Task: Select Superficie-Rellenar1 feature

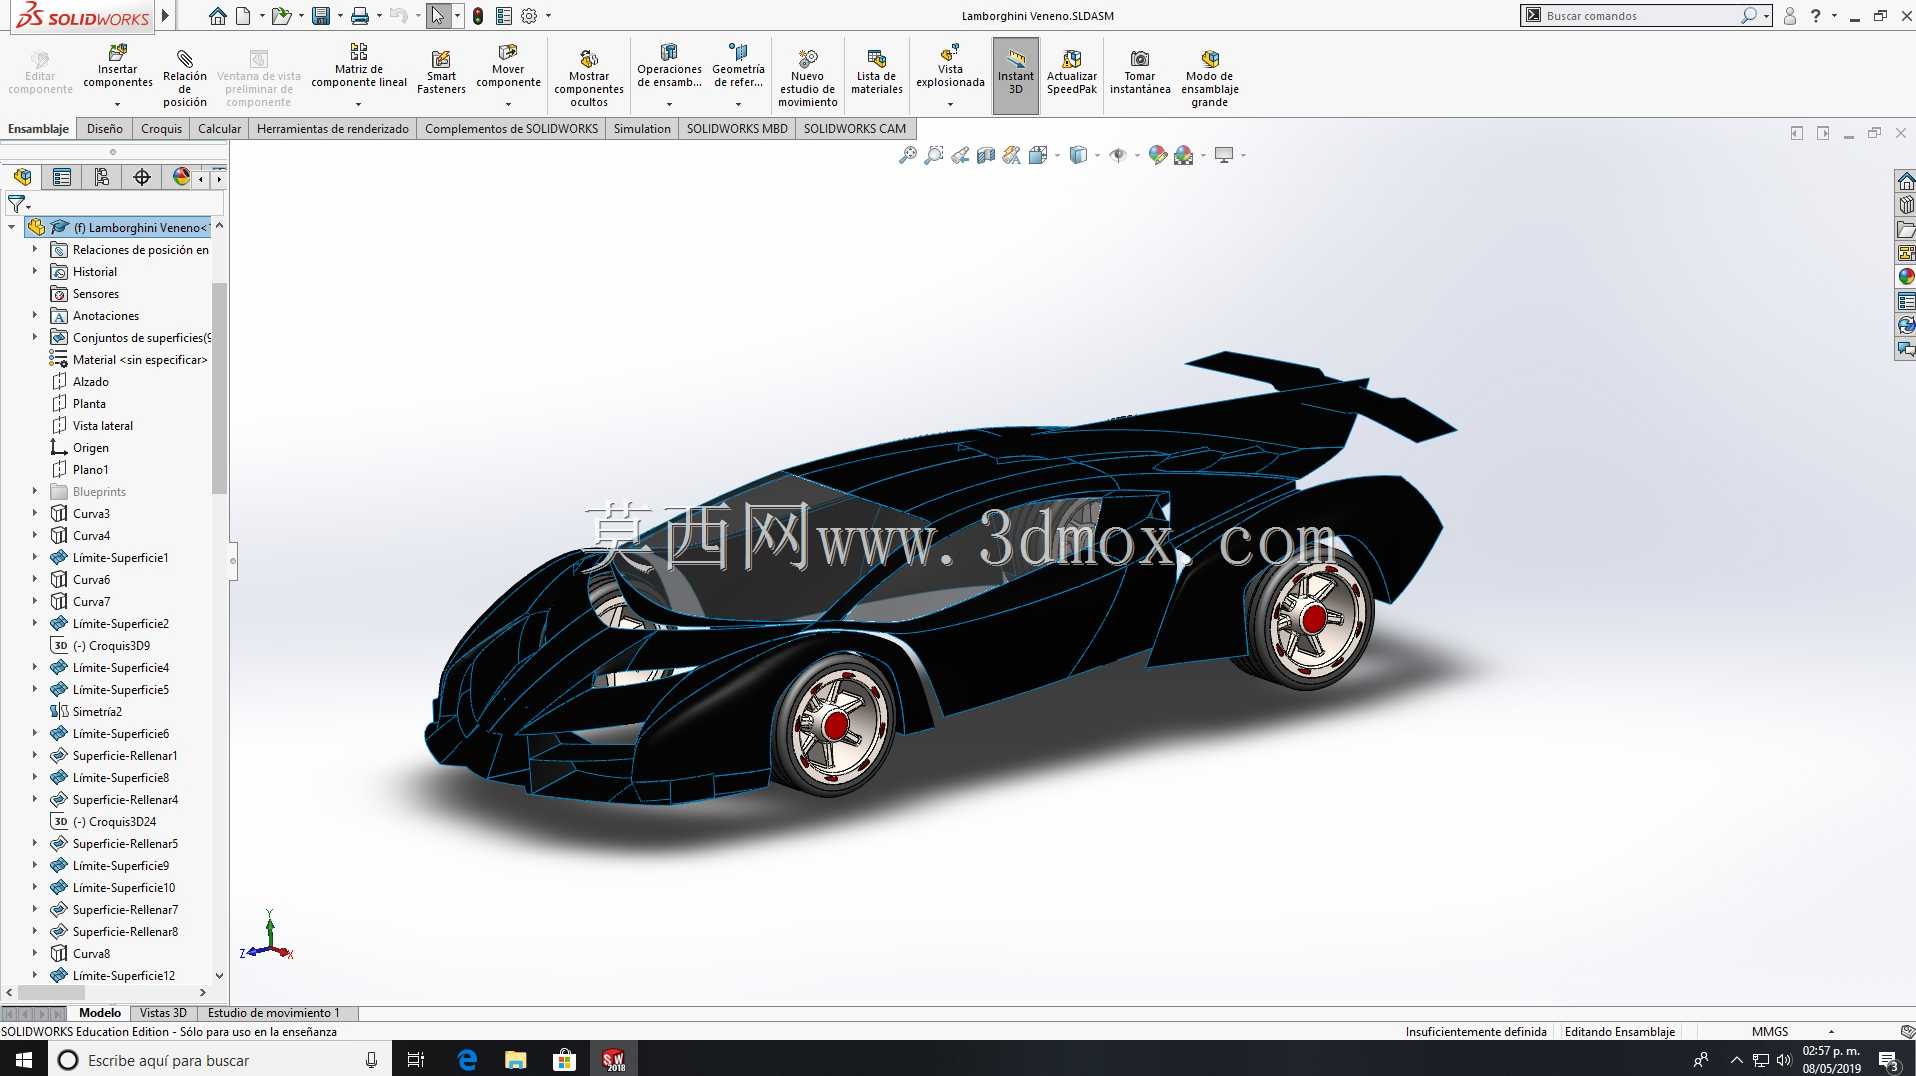Action: click(x=125, y=755)
